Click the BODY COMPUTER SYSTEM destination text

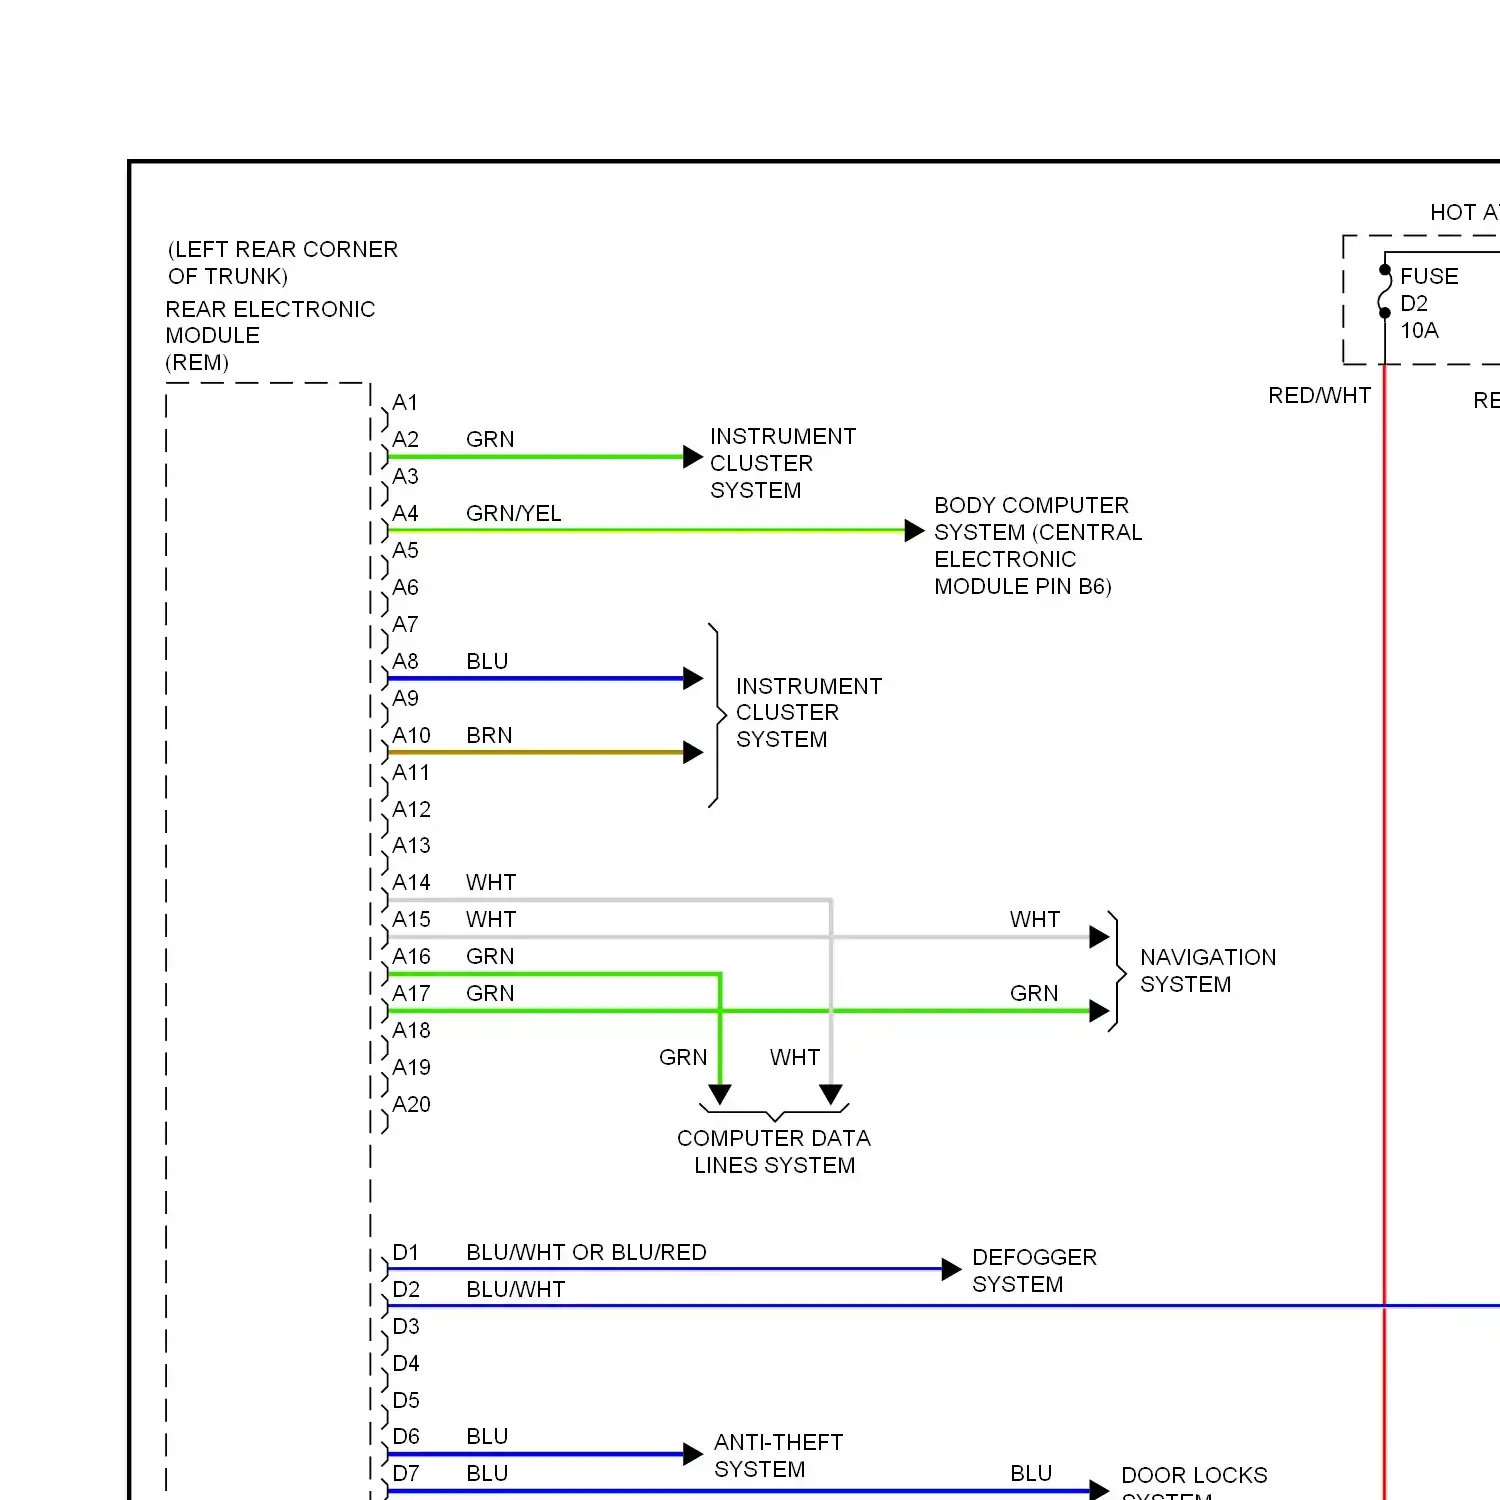[x=1038, y=546]
